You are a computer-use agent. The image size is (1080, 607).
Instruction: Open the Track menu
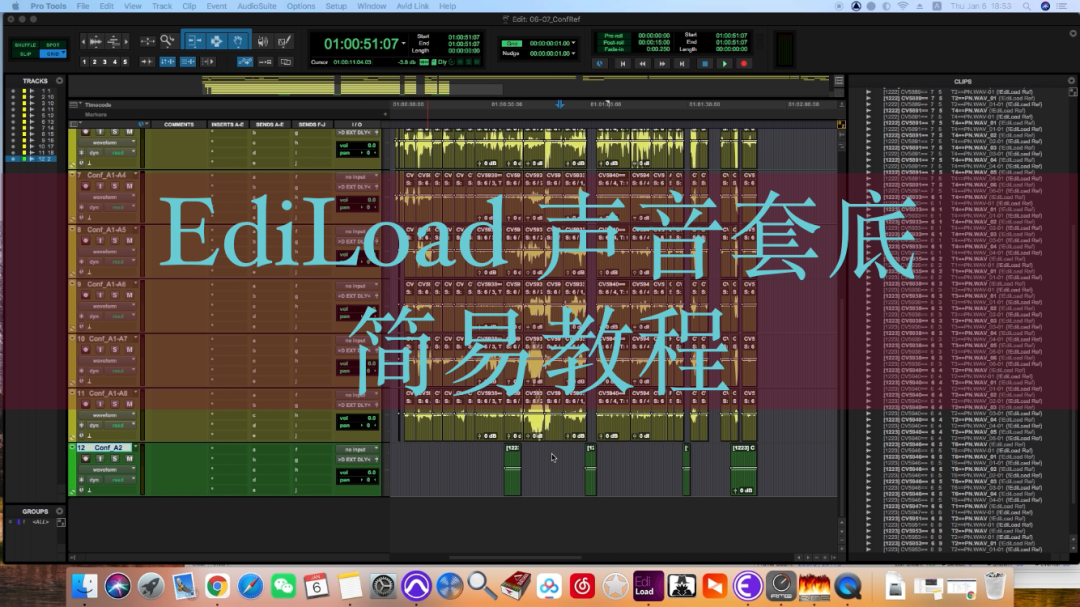pyautogui.click(x=162, y=6)
